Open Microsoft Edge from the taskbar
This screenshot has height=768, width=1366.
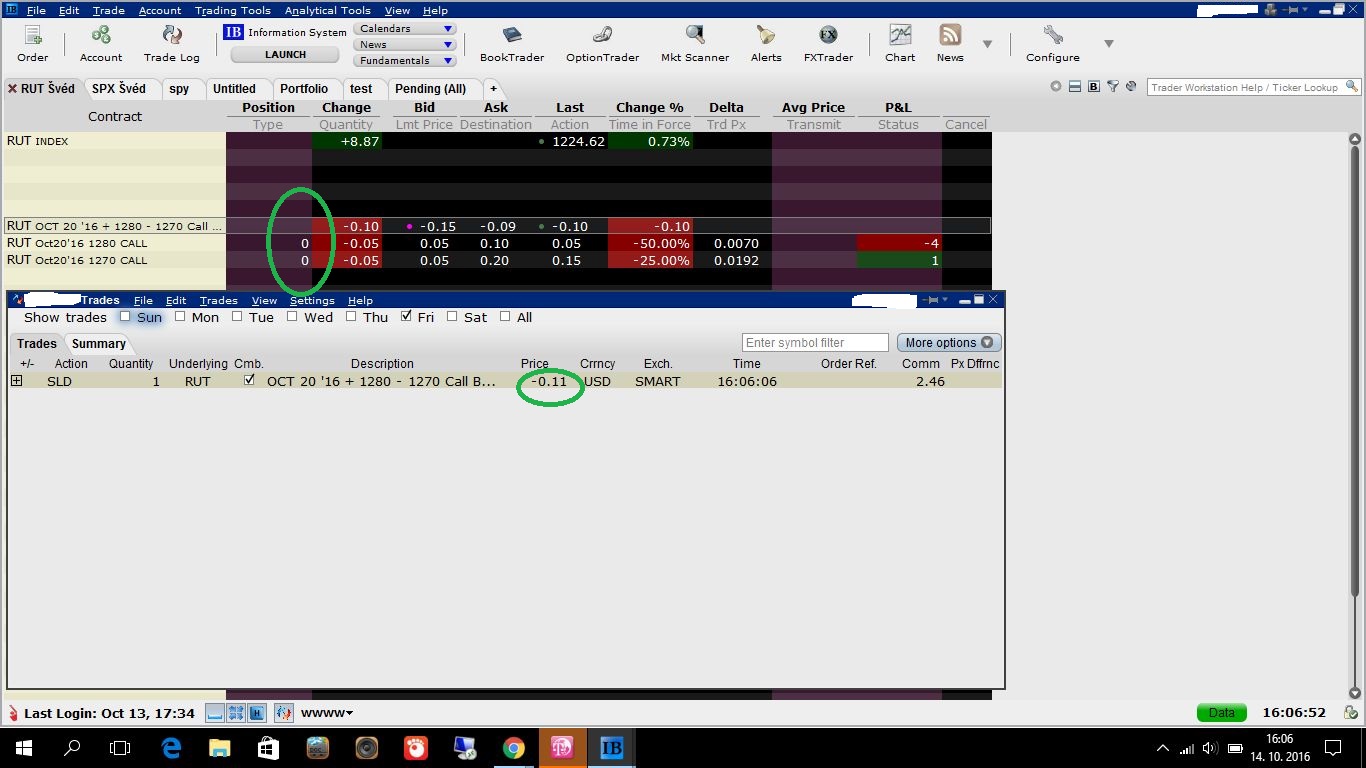click(x=171, y=748)
